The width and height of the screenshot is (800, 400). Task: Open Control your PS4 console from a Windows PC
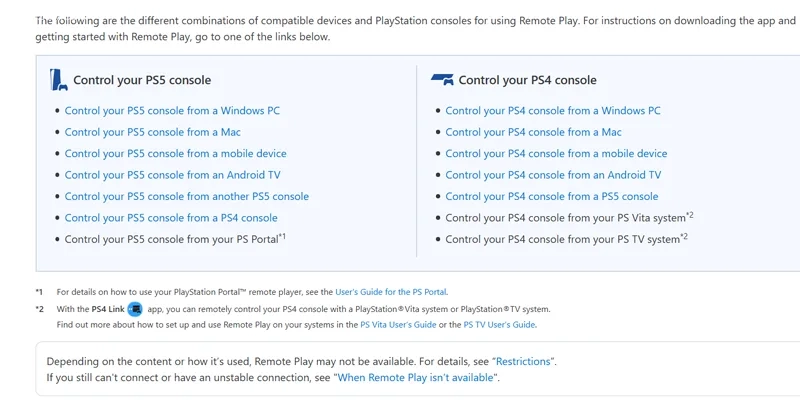[x=553, y=111]
